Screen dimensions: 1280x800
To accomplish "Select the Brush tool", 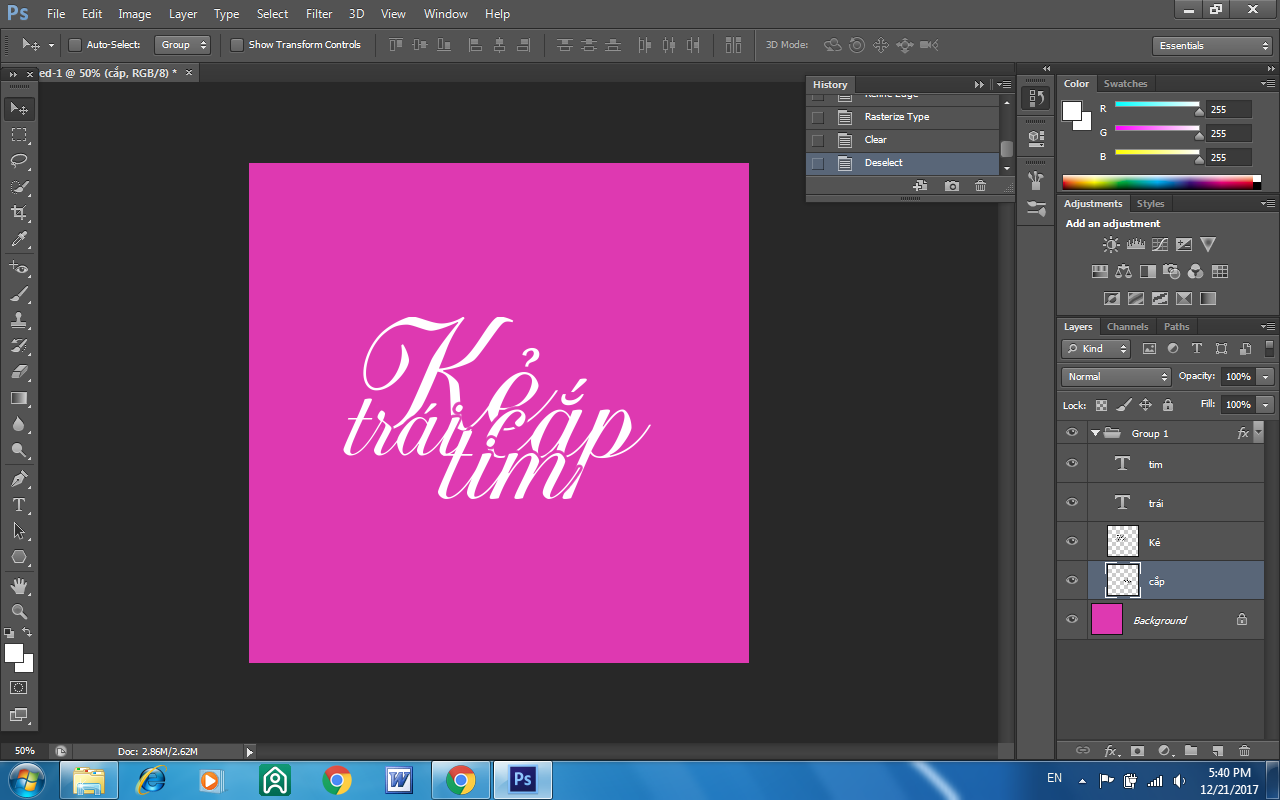I will click(19, 294).
